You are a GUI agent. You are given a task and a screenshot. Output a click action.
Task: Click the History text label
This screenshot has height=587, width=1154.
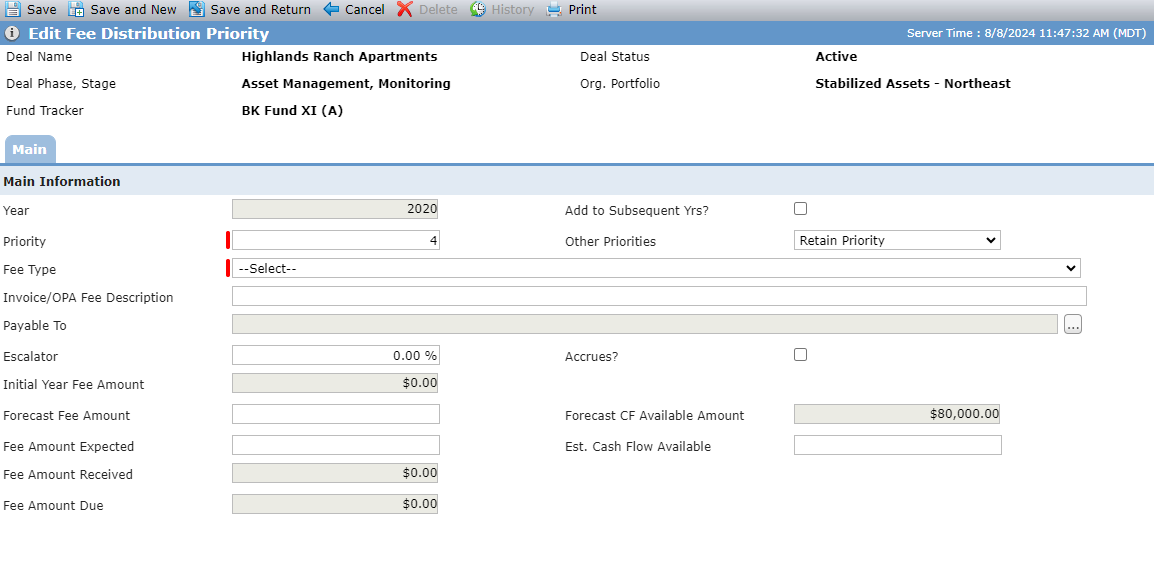(513, 10)
